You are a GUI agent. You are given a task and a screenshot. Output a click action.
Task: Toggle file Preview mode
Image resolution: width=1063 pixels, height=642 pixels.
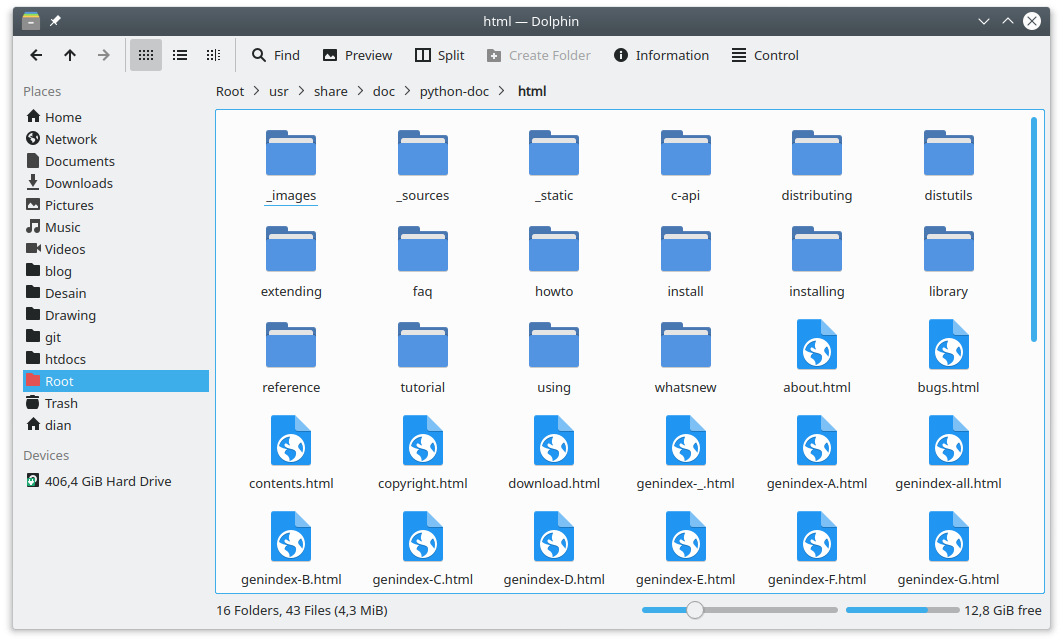[x=357, y=55]
